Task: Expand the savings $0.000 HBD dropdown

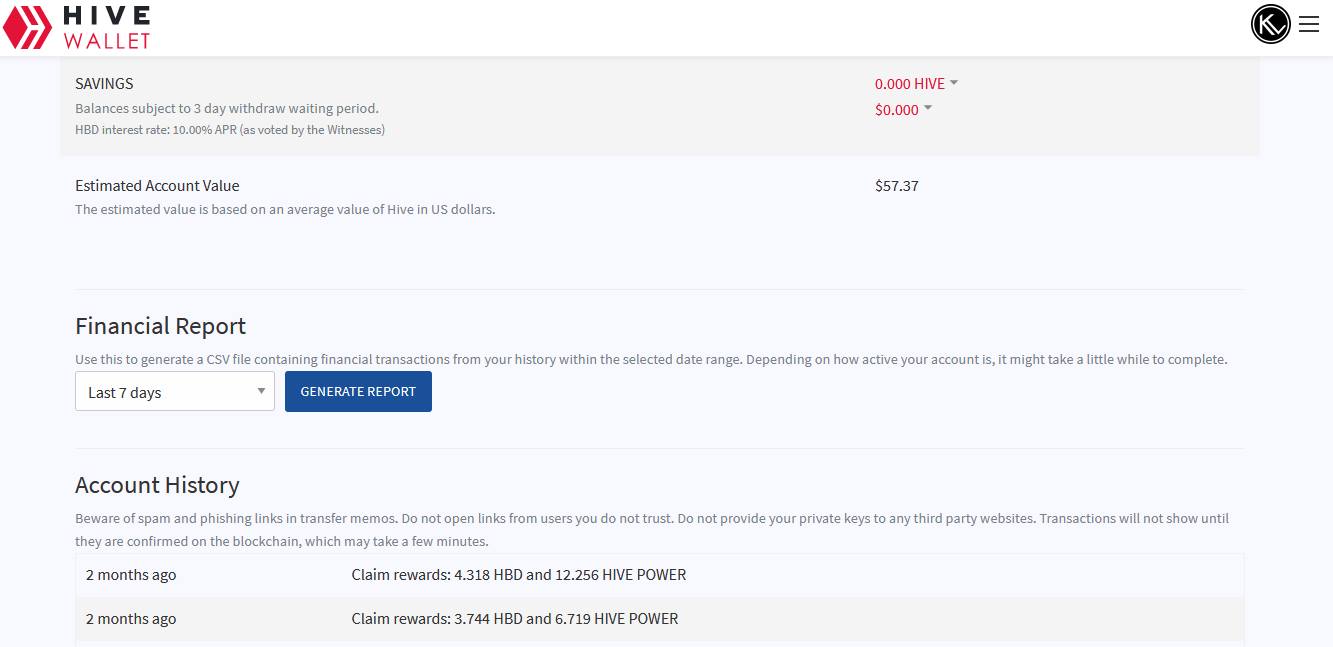Action: point(903,110)
